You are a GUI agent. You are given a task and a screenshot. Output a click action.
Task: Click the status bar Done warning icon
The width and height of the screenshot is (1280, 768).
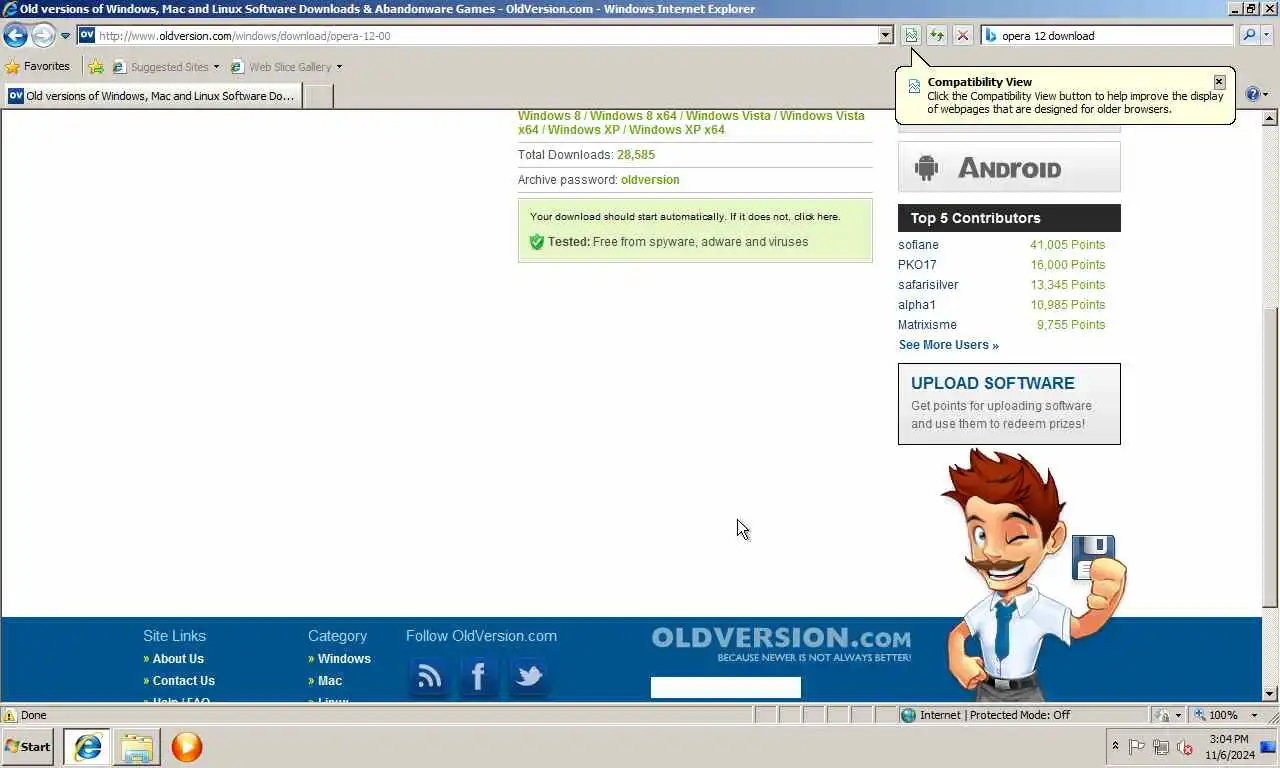click(10, 715)
